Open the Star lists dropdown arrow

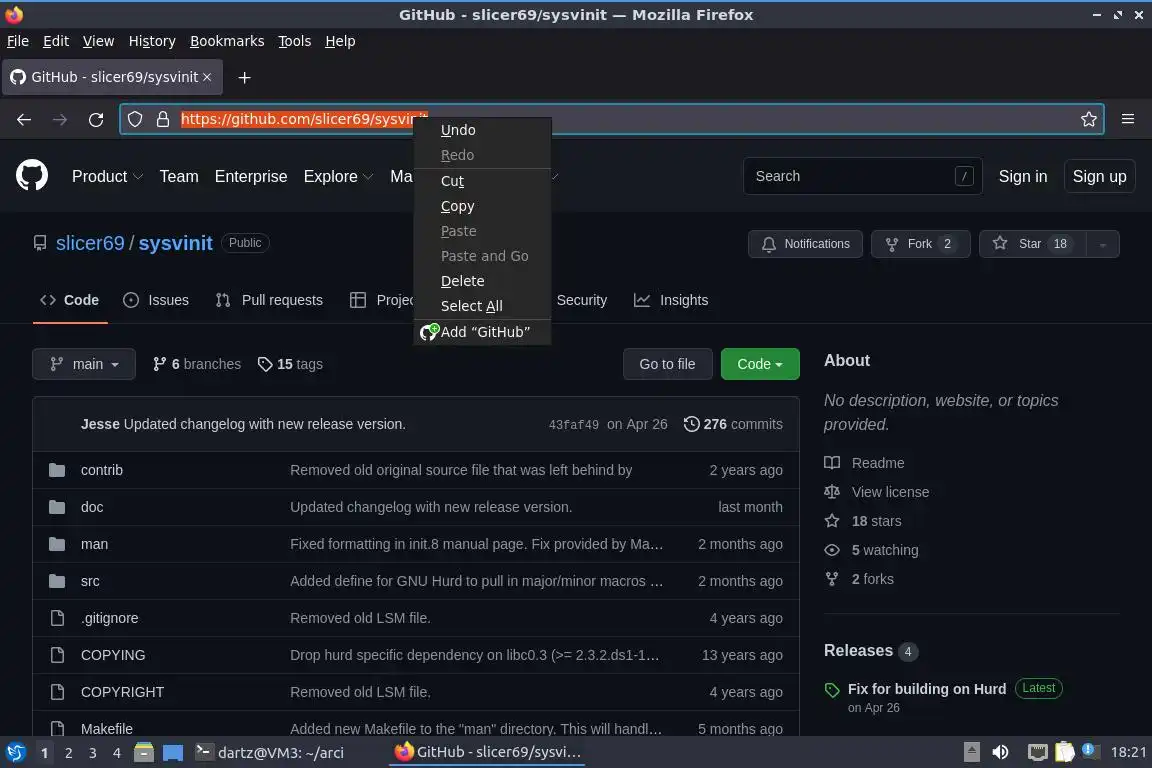pyautogui.click(x=1102, y=244)
